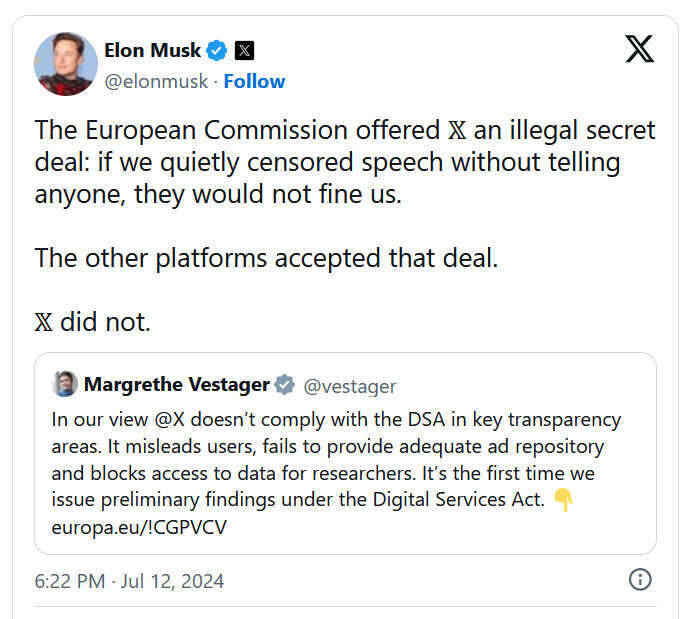Click the stylized X glyph before 'did not'
The width and height of the screenshot is (691, 619).
(44, 323)
